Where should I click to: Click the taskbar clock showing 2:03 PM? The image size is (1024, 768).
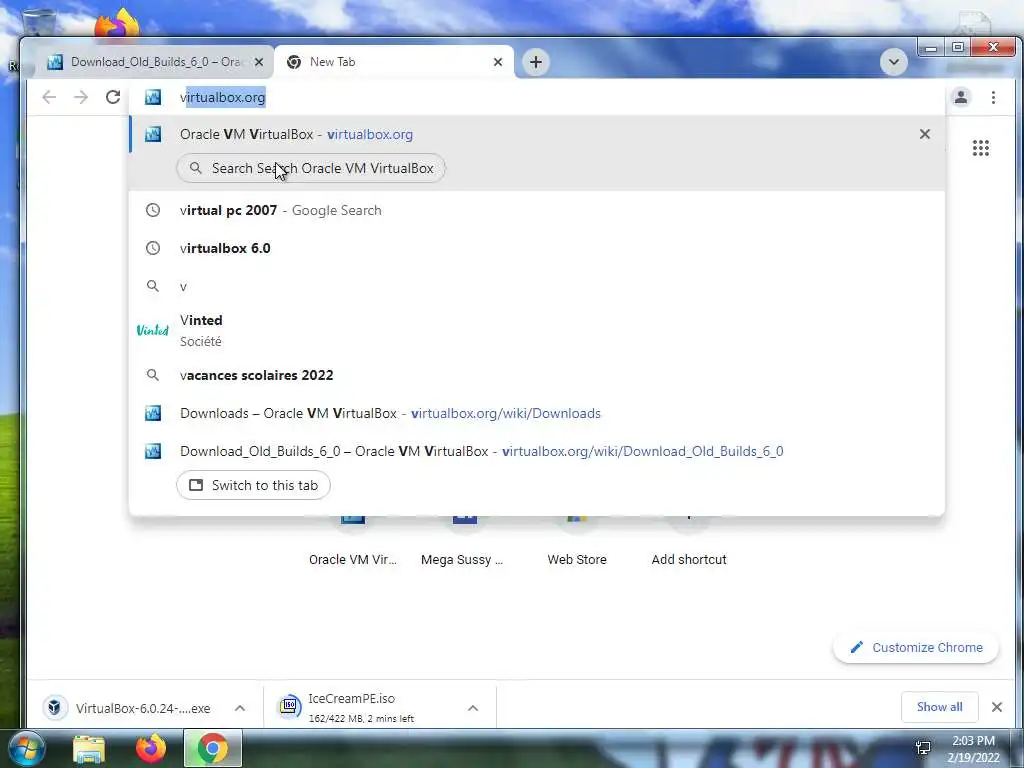[973, 749]
